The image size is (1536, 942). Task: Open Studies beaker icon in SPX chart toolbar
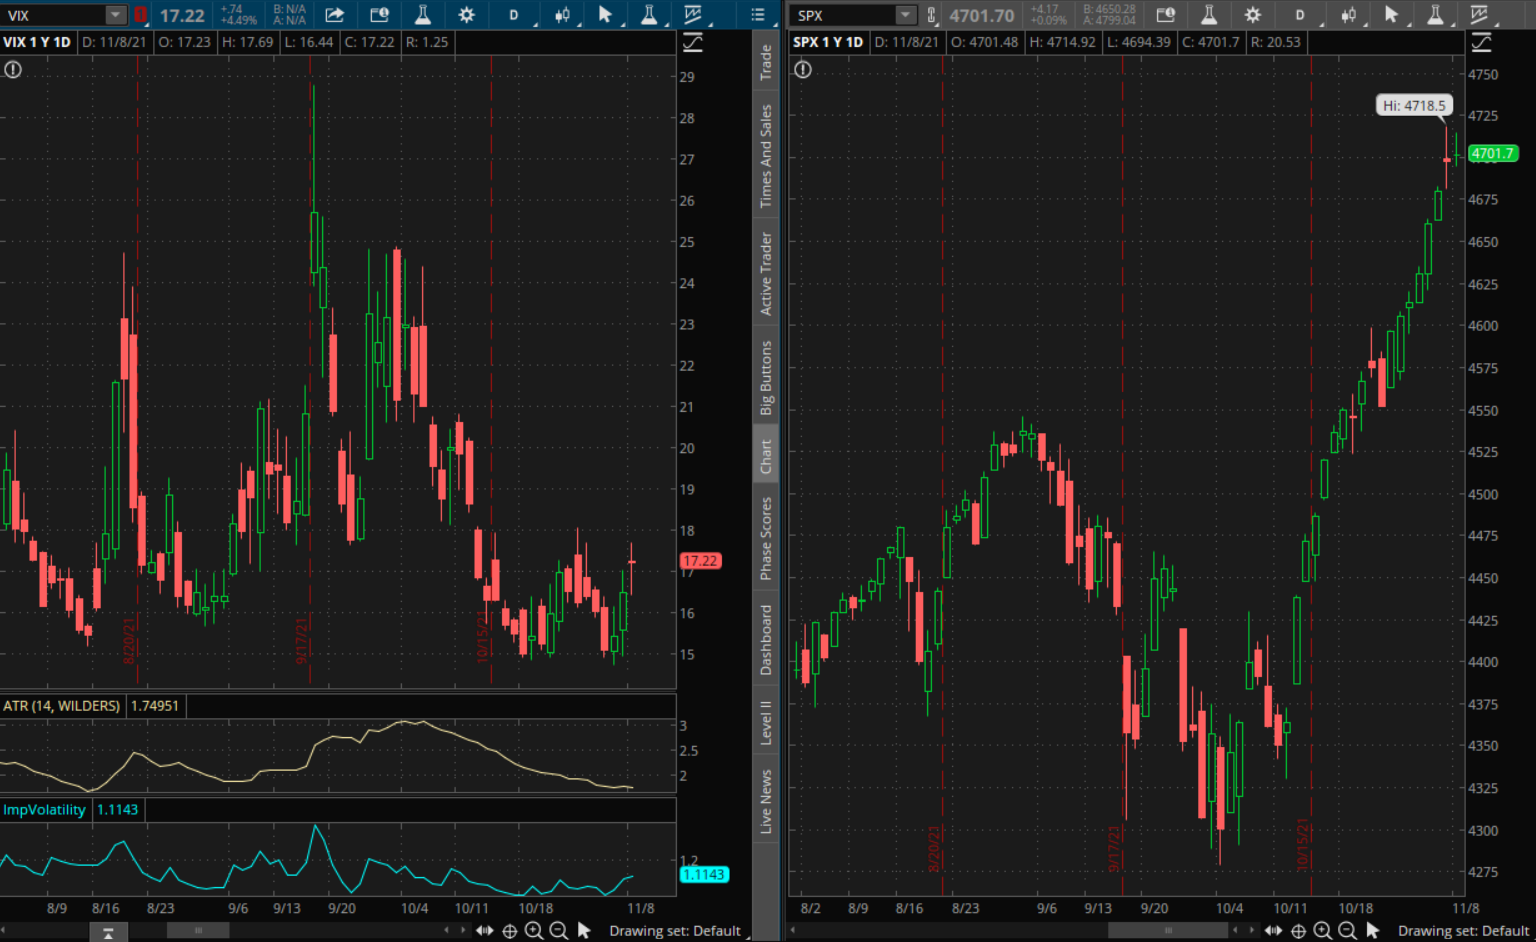(x=1209, y=15)
